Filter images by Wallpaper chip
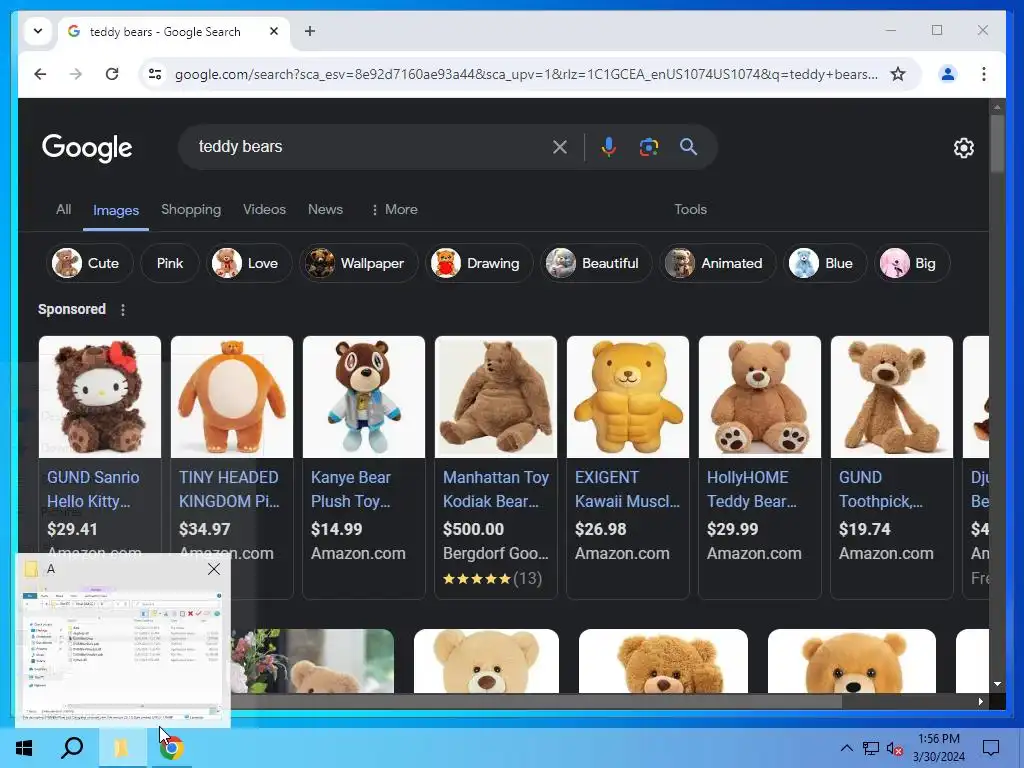This screenshot has width=1024, height=768. pos(359,263)
